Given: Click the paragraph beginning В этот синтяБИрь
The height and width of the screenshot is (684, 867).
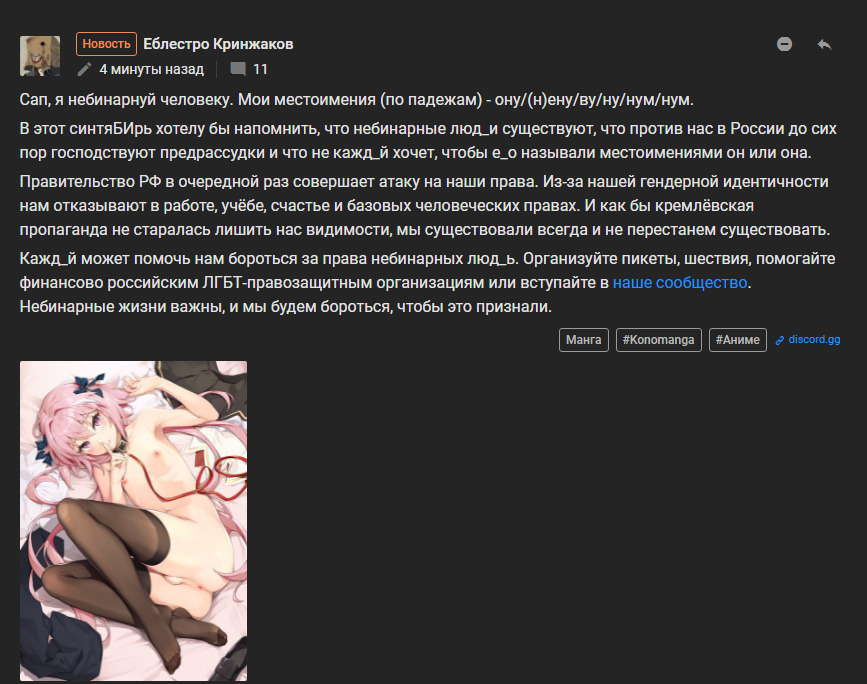Looking at the screenshot, I should [428, 140].
